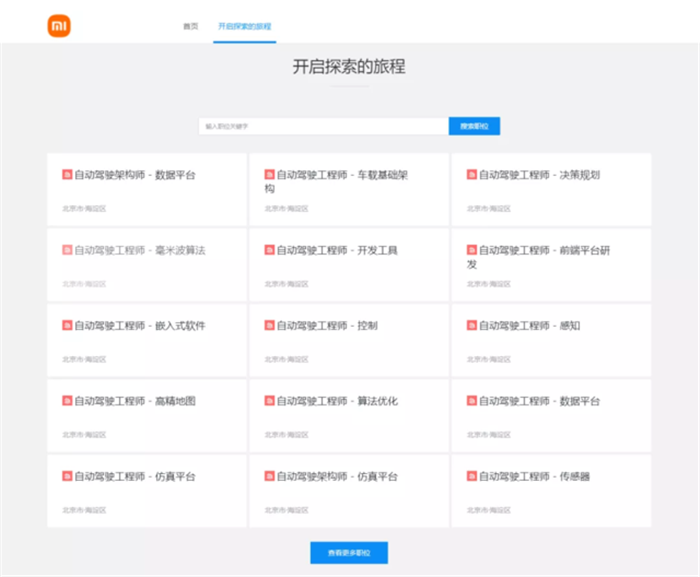Viewport: 700px width, 577px height.
Task: Click the Xiaomi logo icon
Action: (x=60, y=26)
